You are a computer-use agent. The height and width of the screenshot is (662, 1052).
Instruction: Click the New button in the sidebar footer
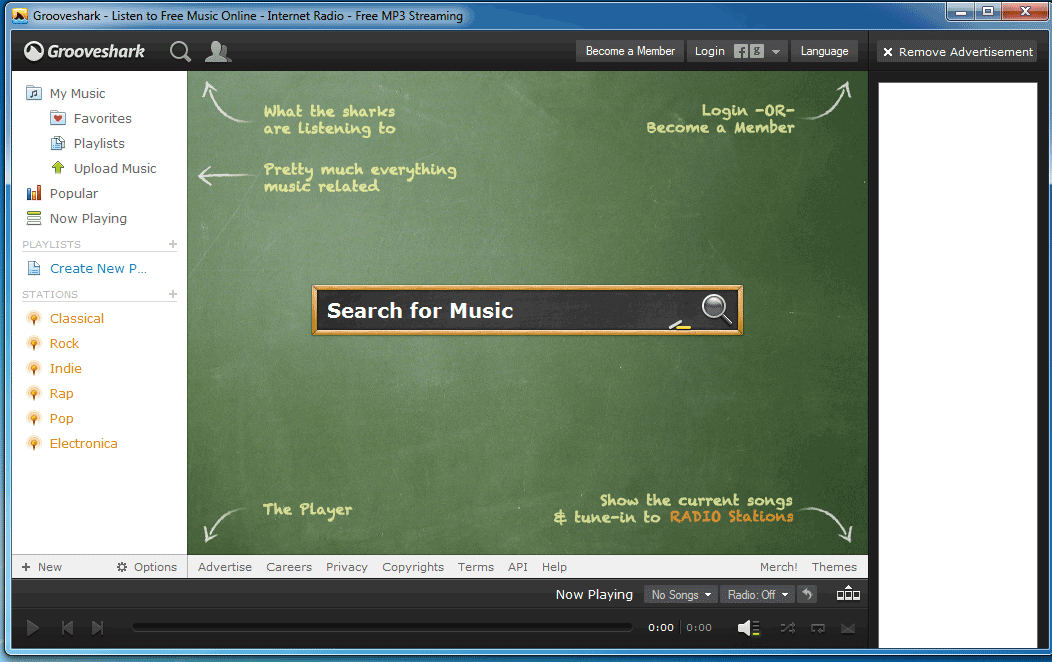click(x=42, y=567)
